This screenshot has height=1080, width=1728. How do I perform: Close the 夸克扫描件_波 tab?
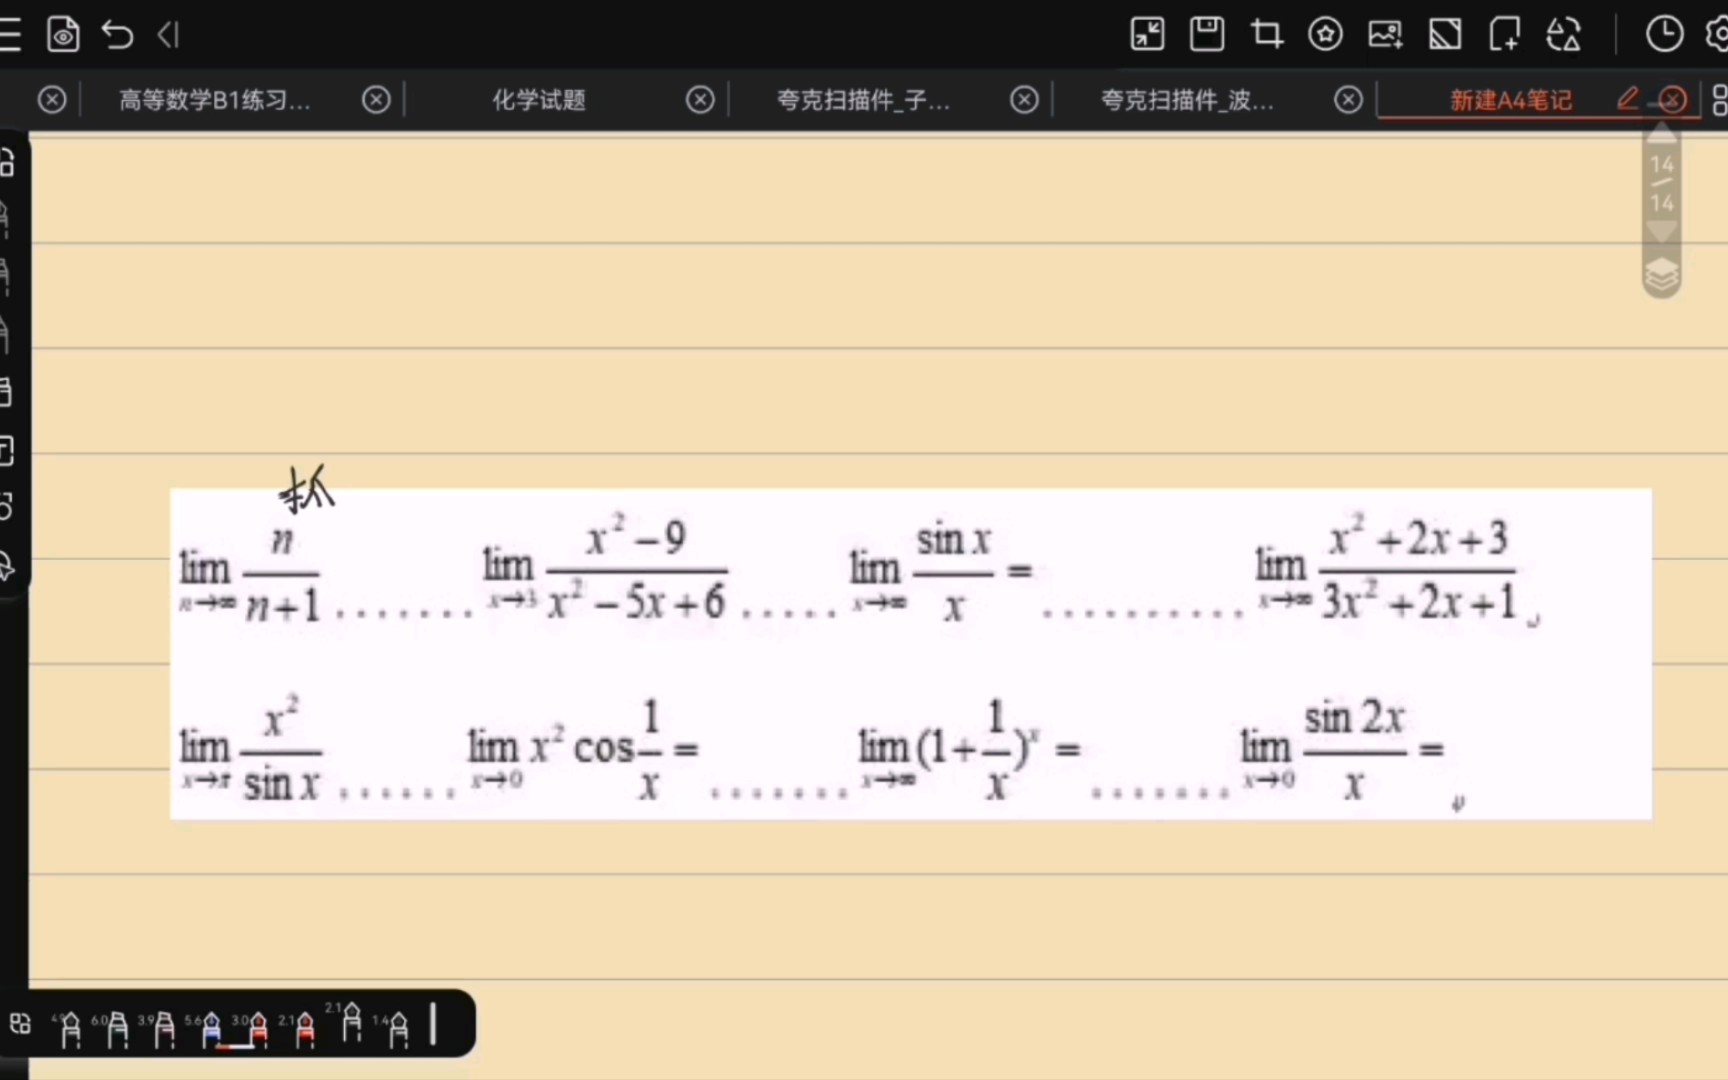pos(1348,100)
